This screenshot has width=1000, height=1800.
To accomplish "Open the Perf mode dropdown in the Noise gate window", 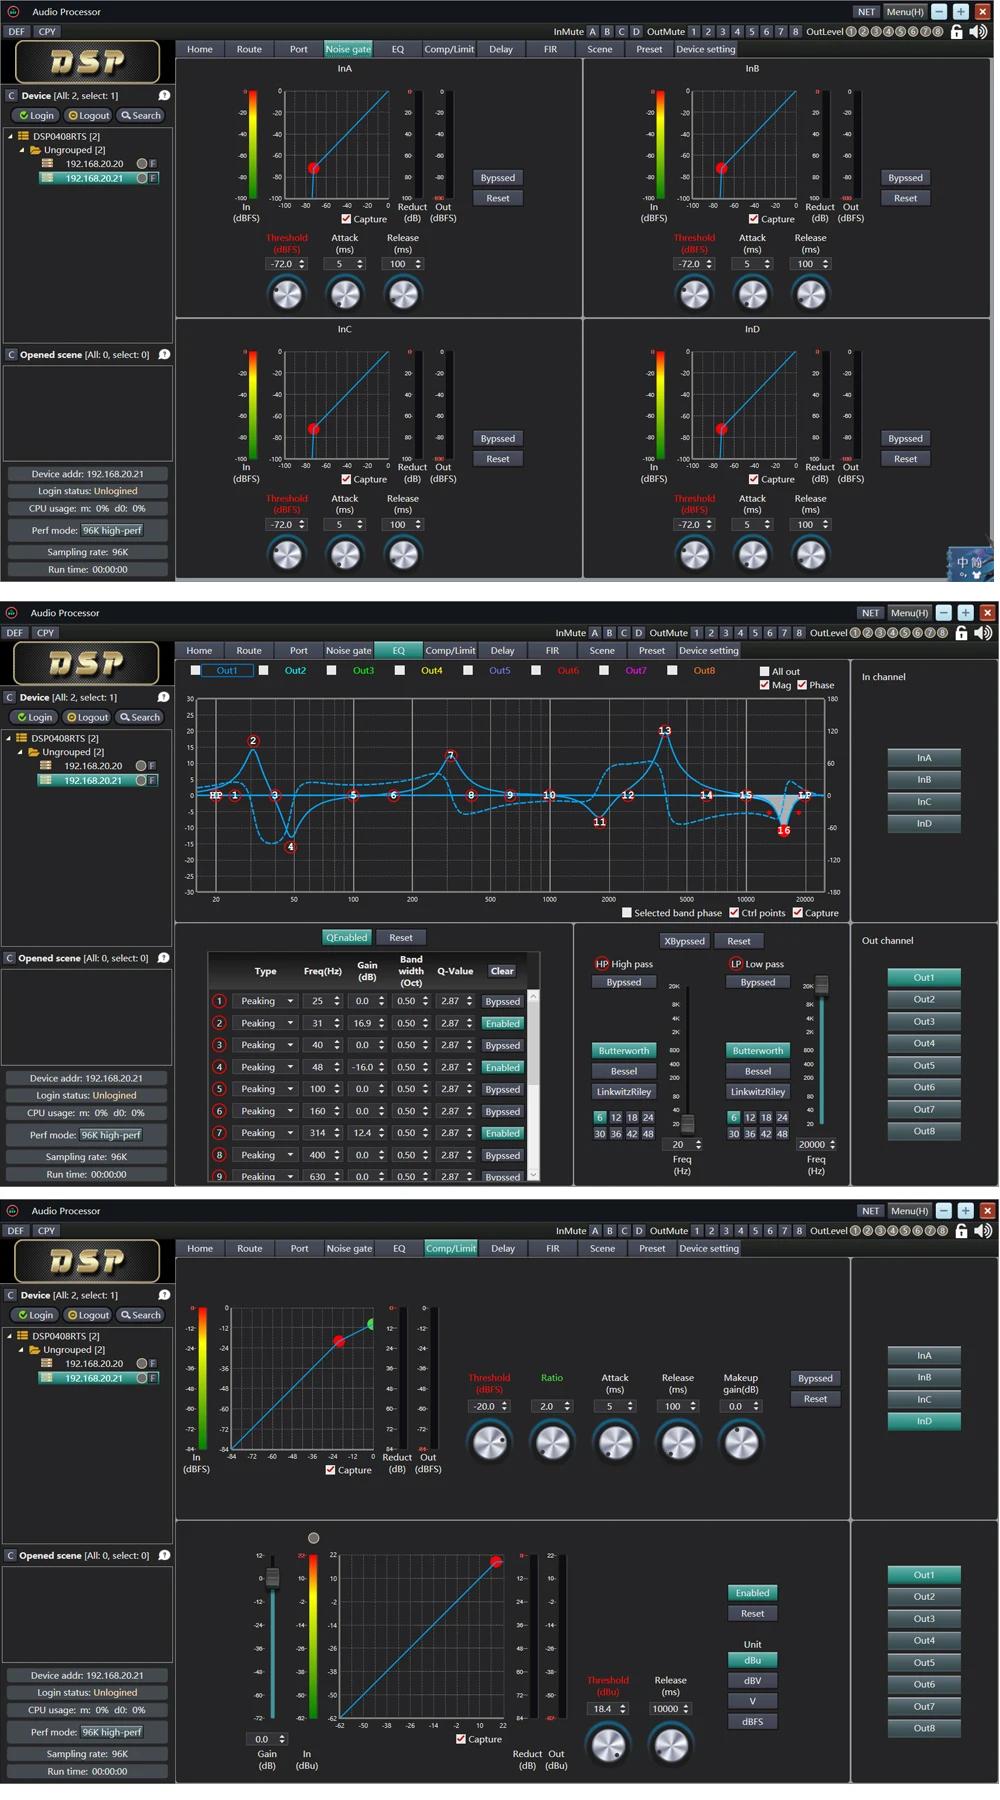I will (113, 530).
